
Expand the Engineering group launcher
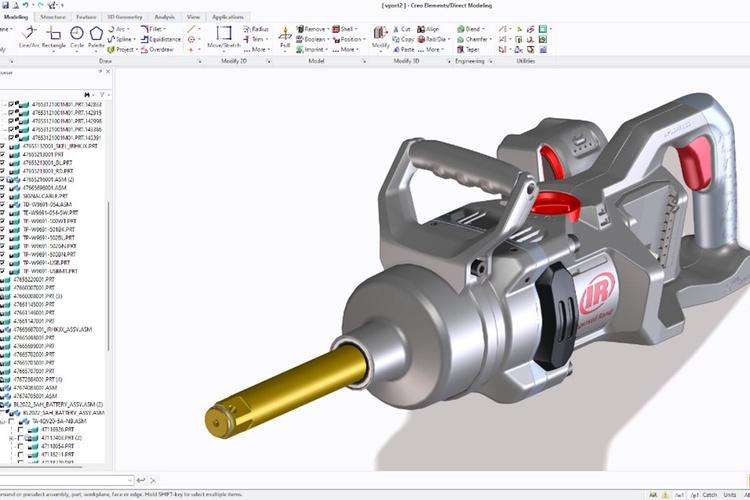pyautogui.click(x=491, y=61)
